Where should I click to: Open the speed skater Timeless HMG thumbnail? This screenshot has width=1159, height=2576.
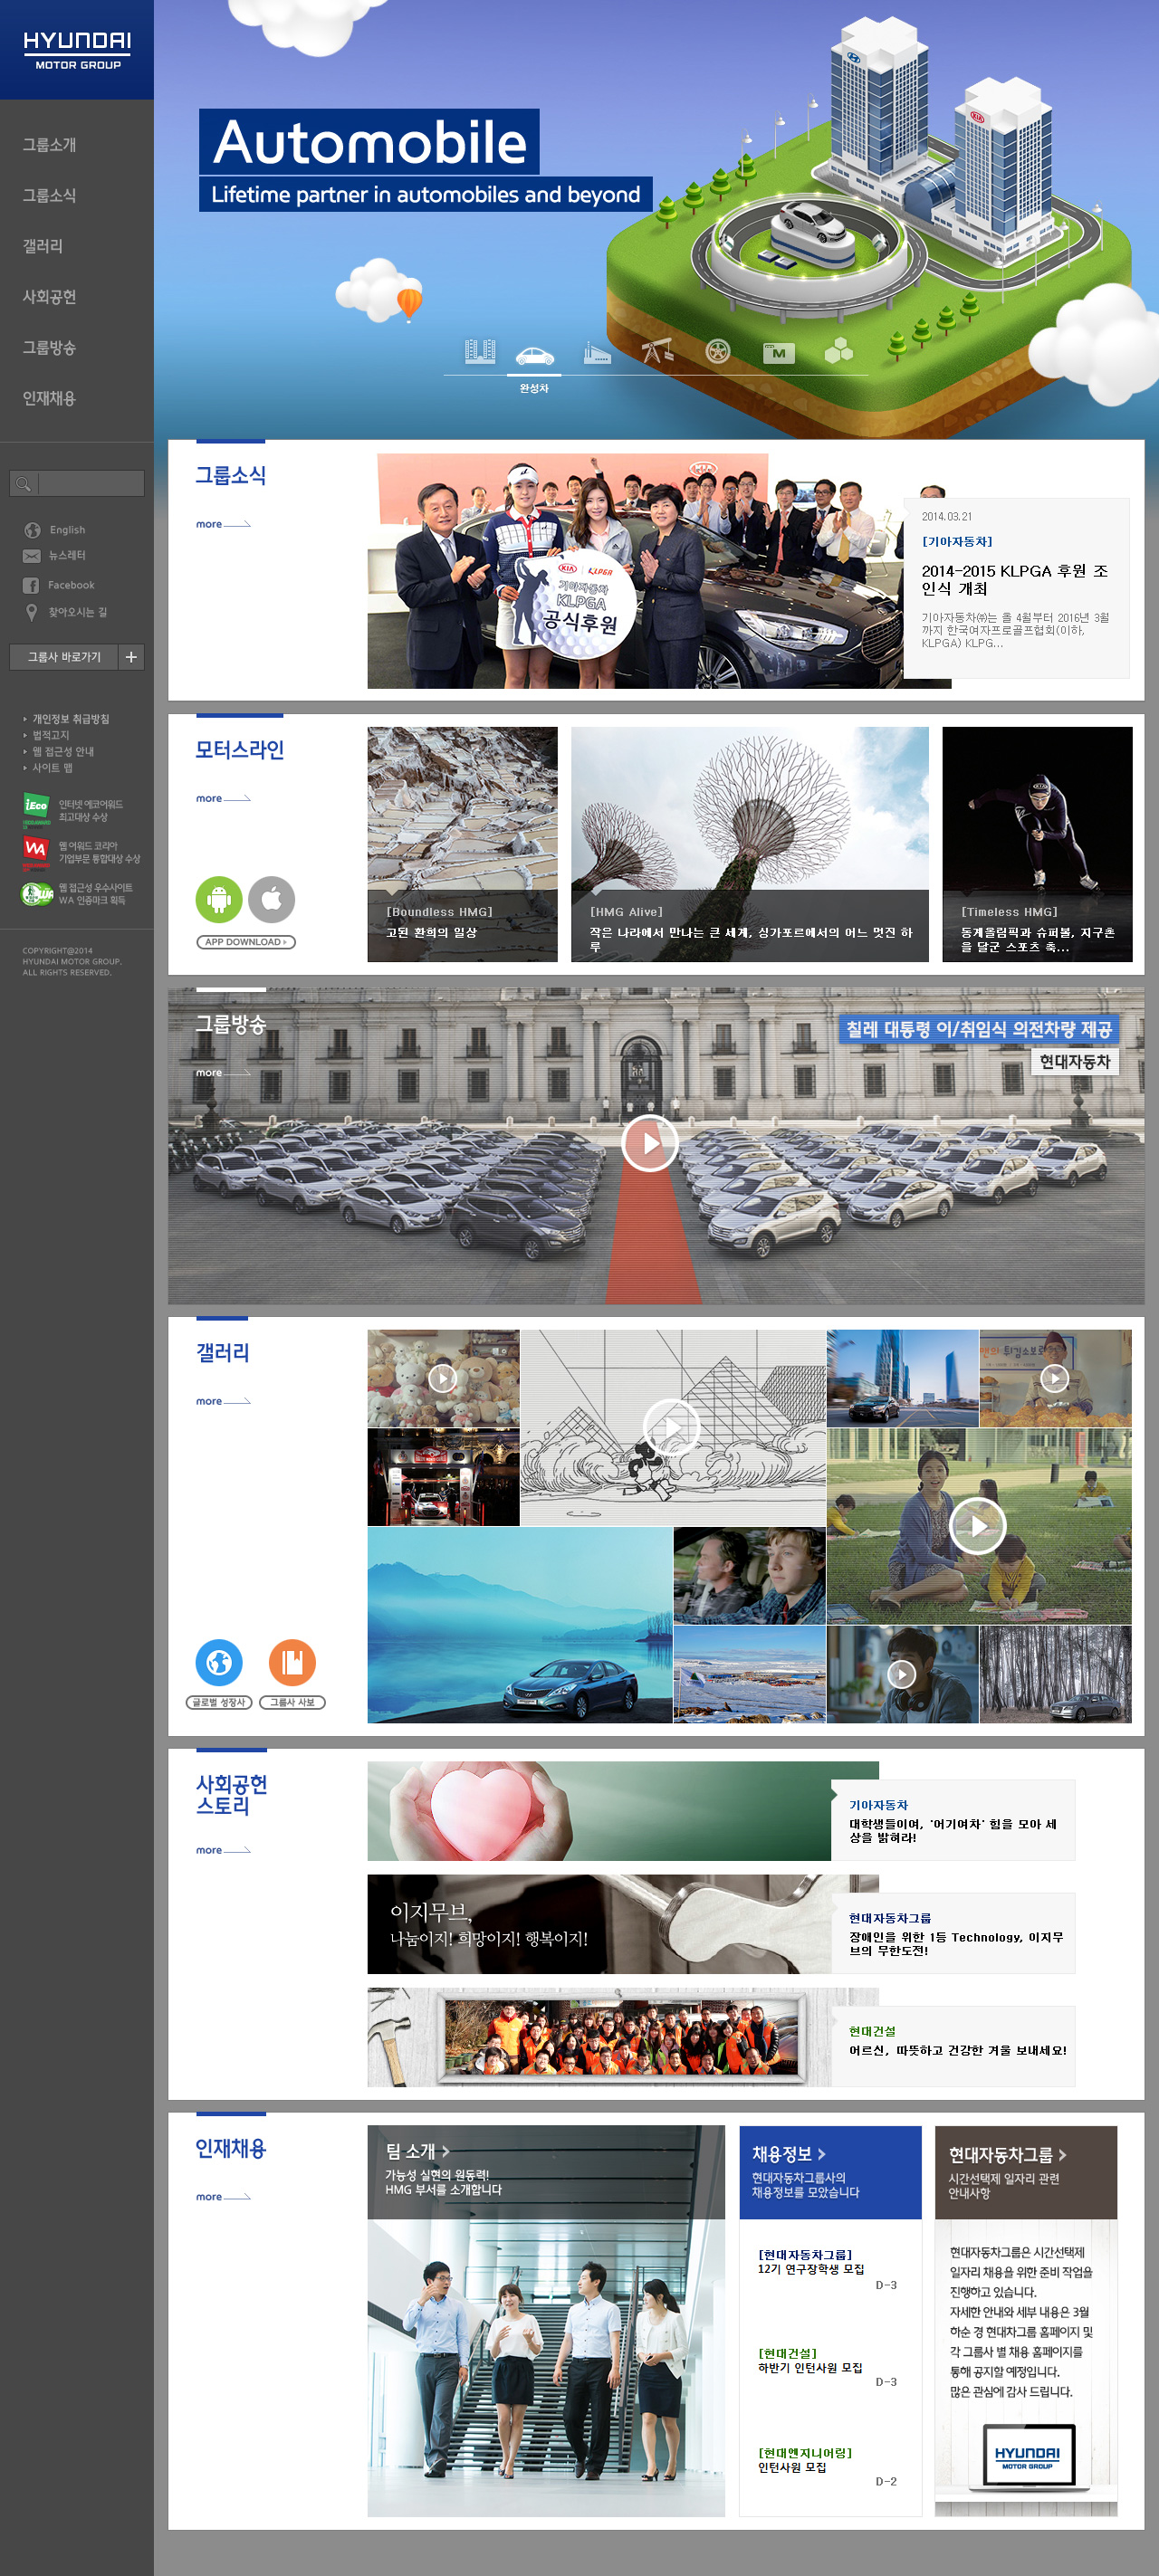pyautogui.click(x=1036, y=843)
